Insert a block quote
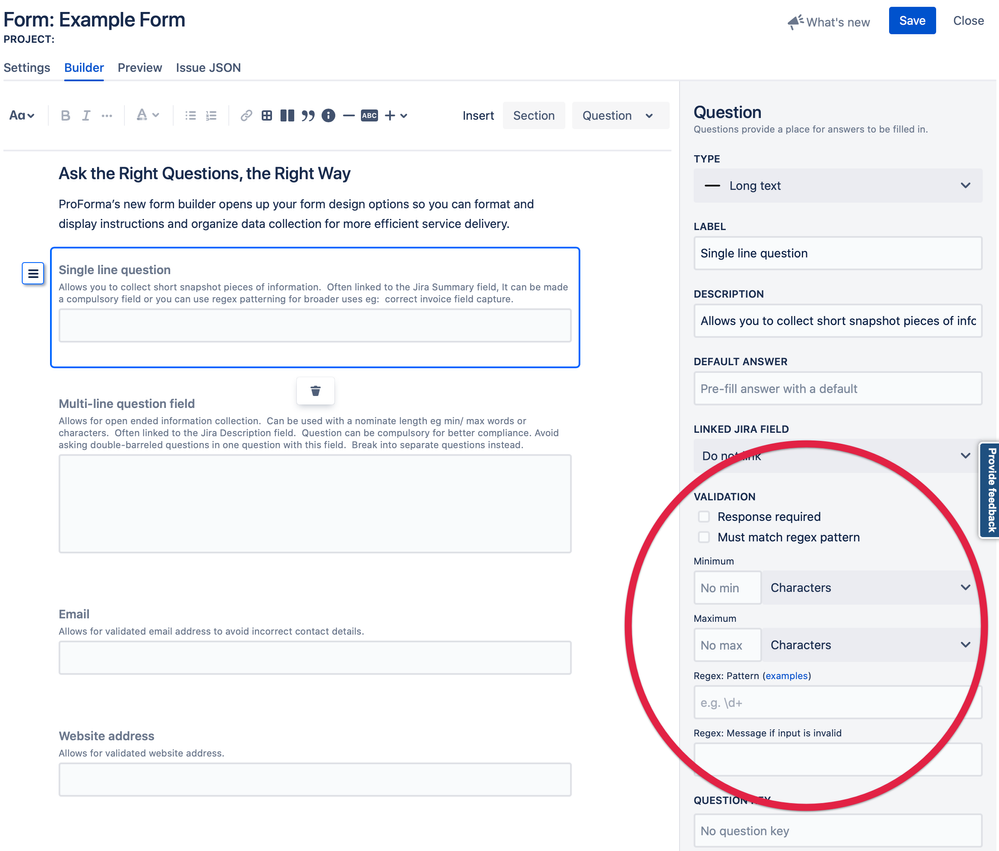This screenshot has height=851, width=999. click(306, 115)
